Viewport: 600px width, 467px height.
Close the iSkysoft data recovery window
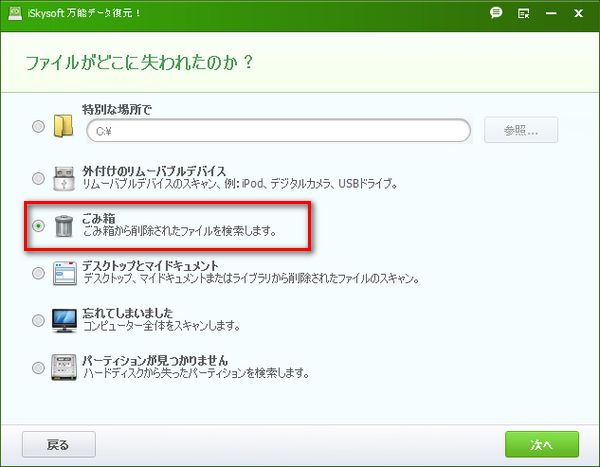pyautogui.click(x=578, y=13)
